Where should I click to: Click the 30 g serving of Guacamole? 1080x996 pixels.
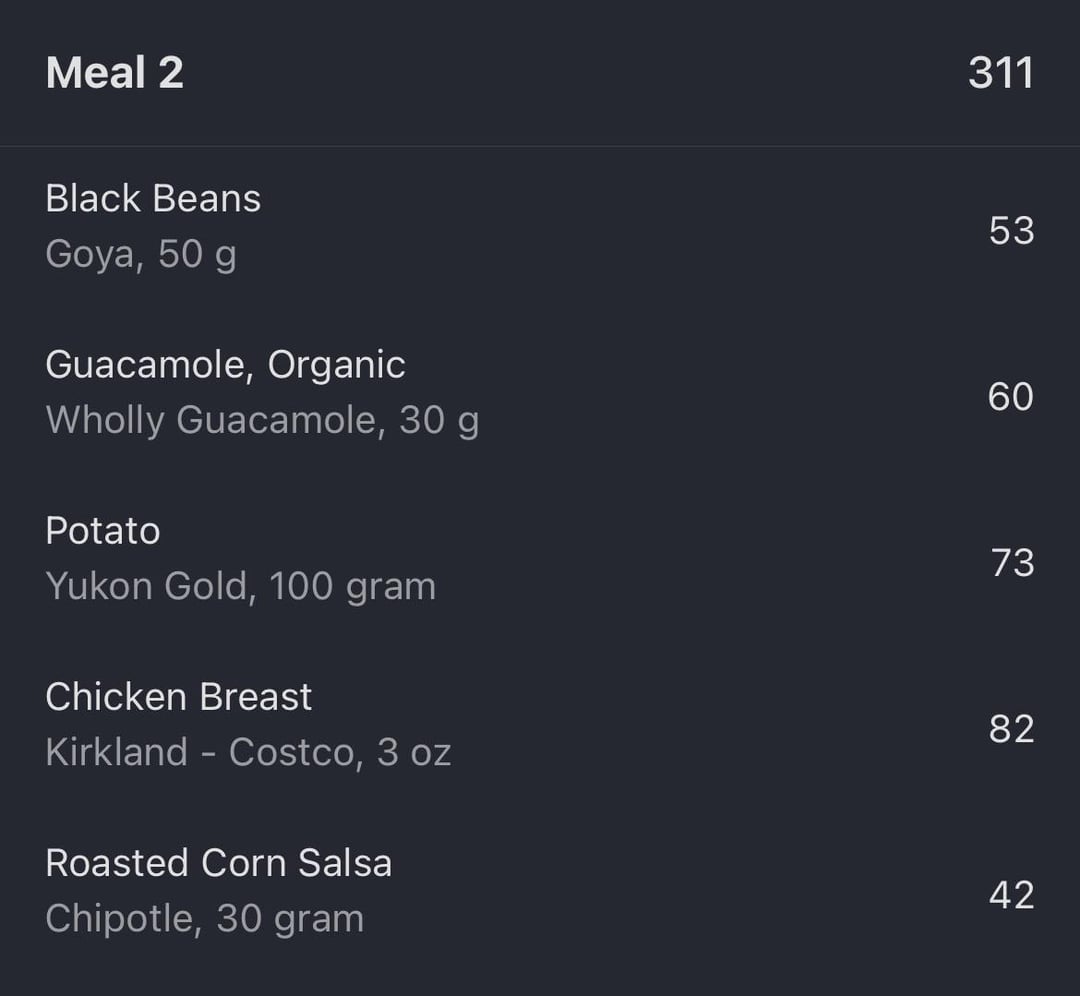coord(439,420)
